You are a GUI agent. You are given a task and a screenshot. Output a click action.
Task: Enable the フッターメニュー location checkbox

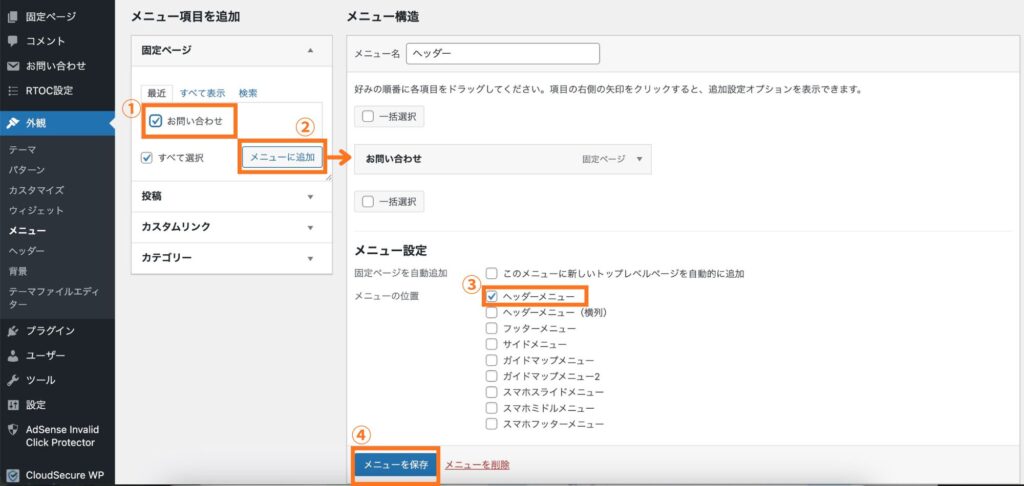pos(492,328)
